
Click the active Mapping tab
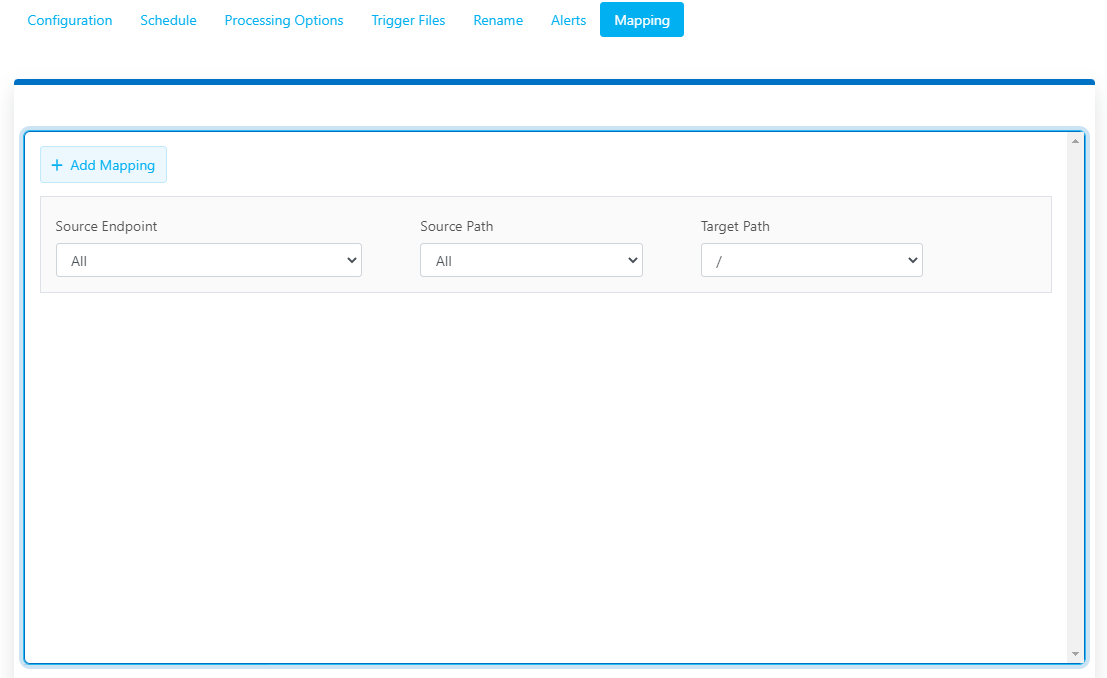tap(642, 20)
